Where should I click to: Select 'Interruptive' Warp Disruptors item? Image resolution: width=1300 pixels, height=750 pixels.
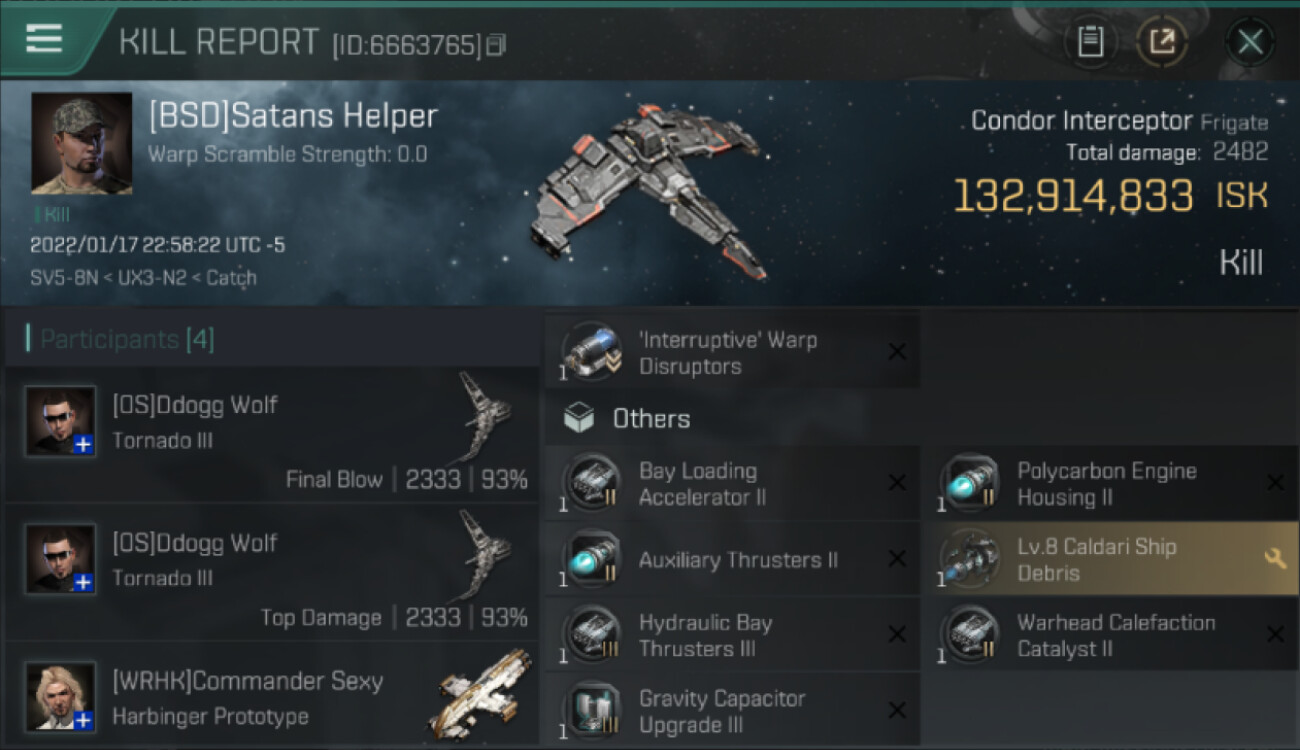pyautogui.click(x=733, y=353)
